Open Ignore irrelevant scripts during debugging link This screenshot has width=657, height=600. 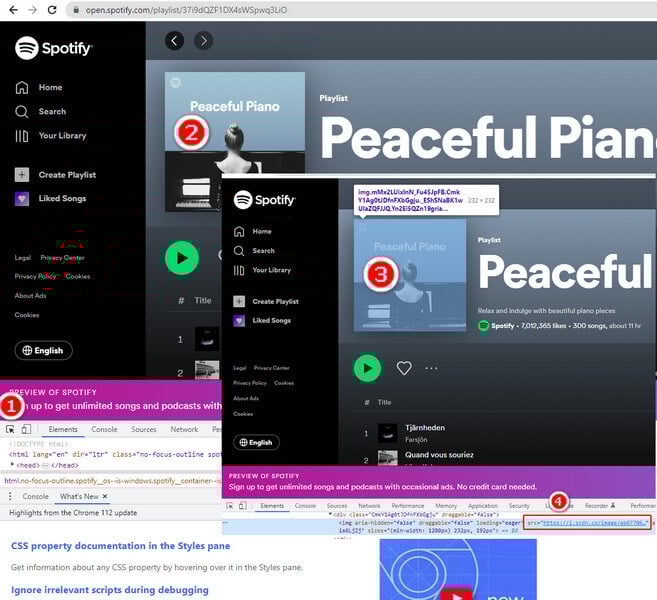(109, 590)
